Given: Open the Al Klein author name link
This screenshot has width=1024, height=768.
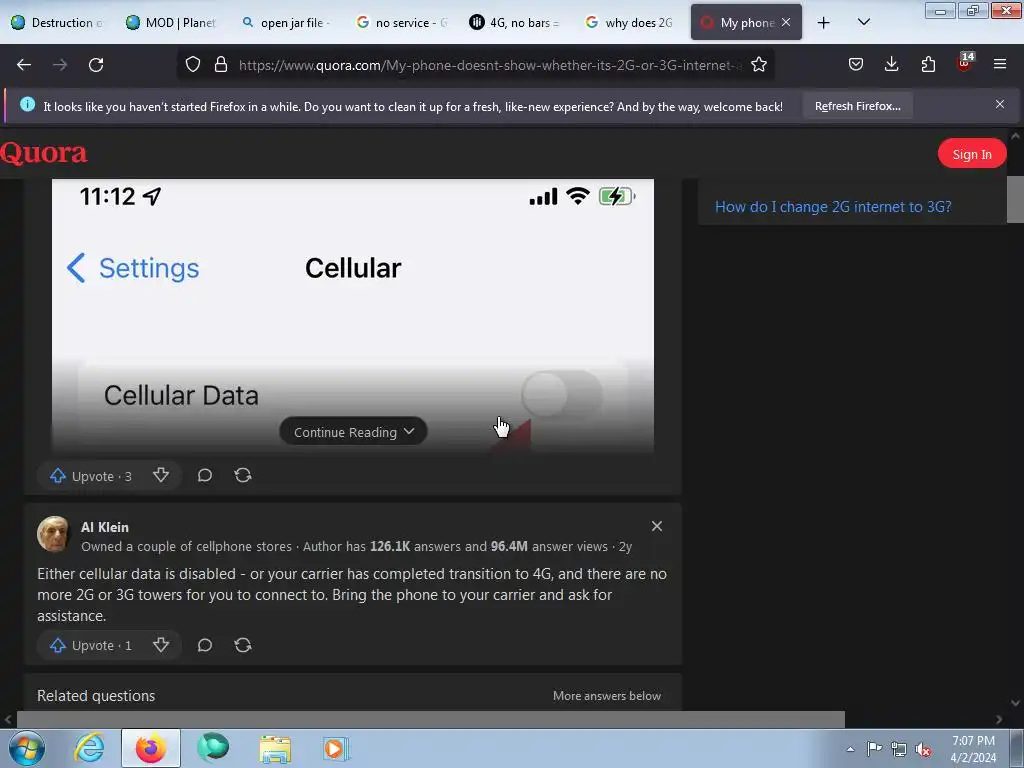Looking at the screenshot, I should (x=104, y=527).
